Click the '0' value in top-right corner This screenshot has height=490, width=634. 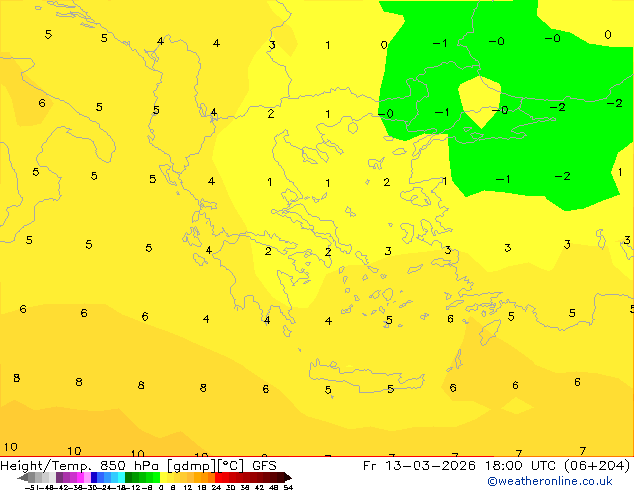coord(608,35)
